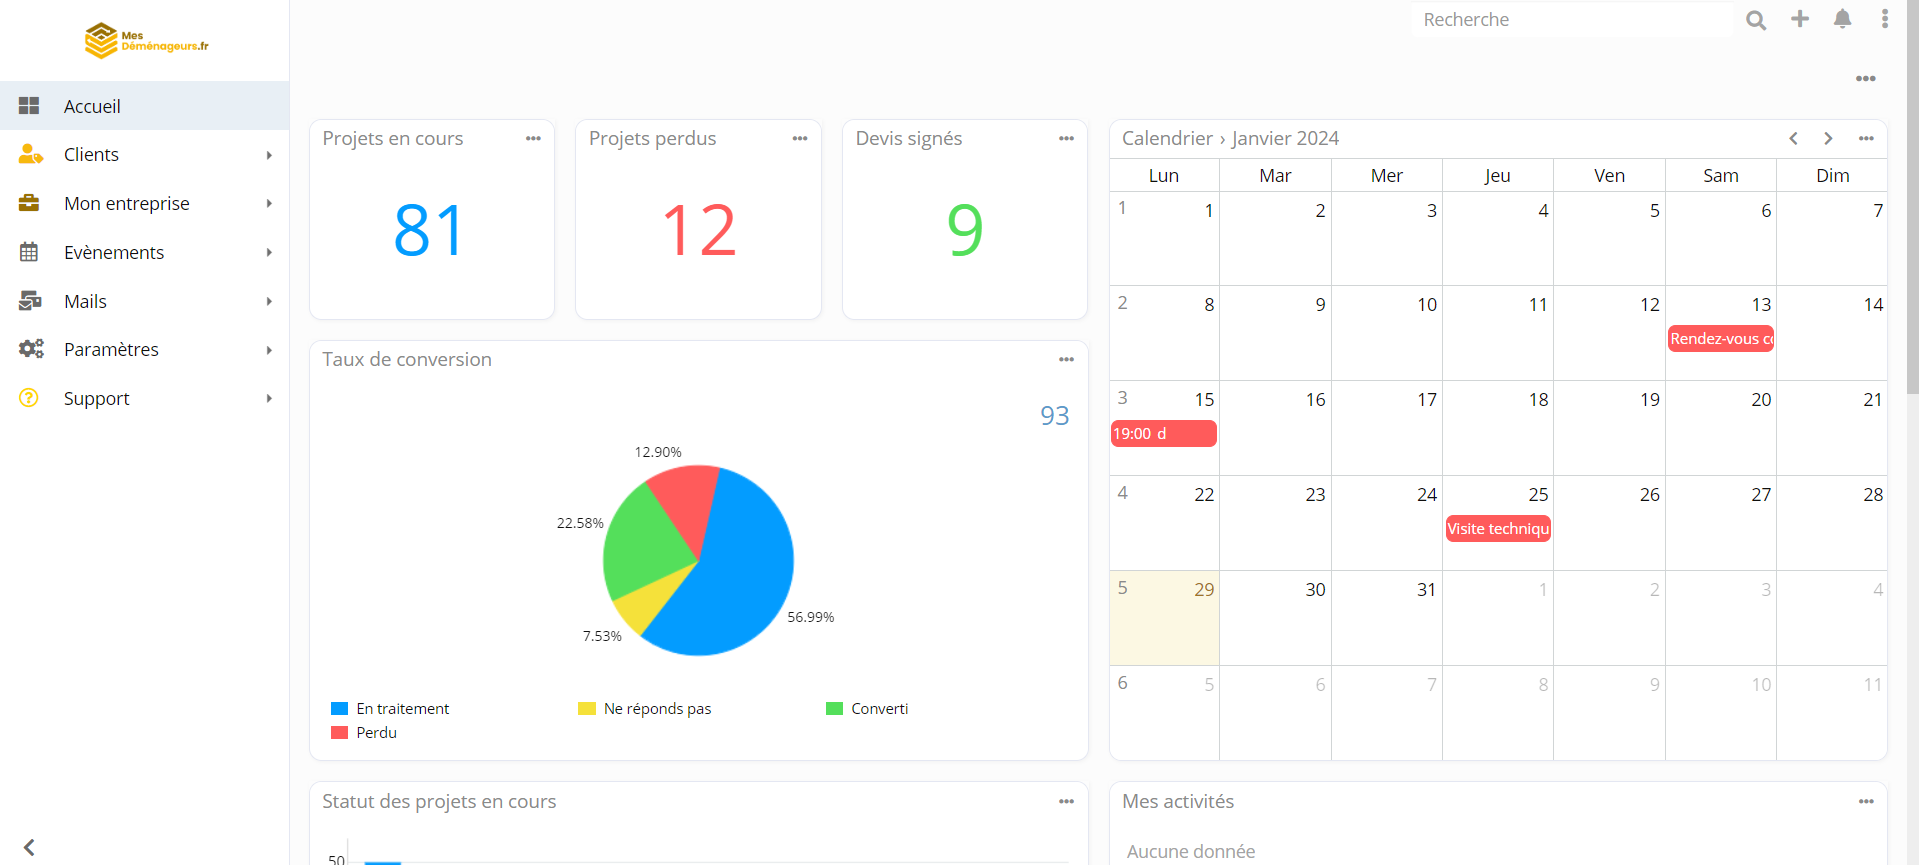Open the notifications bell
The height and width of the screenshot is (865, 1919).
[x=1843, y=19]
